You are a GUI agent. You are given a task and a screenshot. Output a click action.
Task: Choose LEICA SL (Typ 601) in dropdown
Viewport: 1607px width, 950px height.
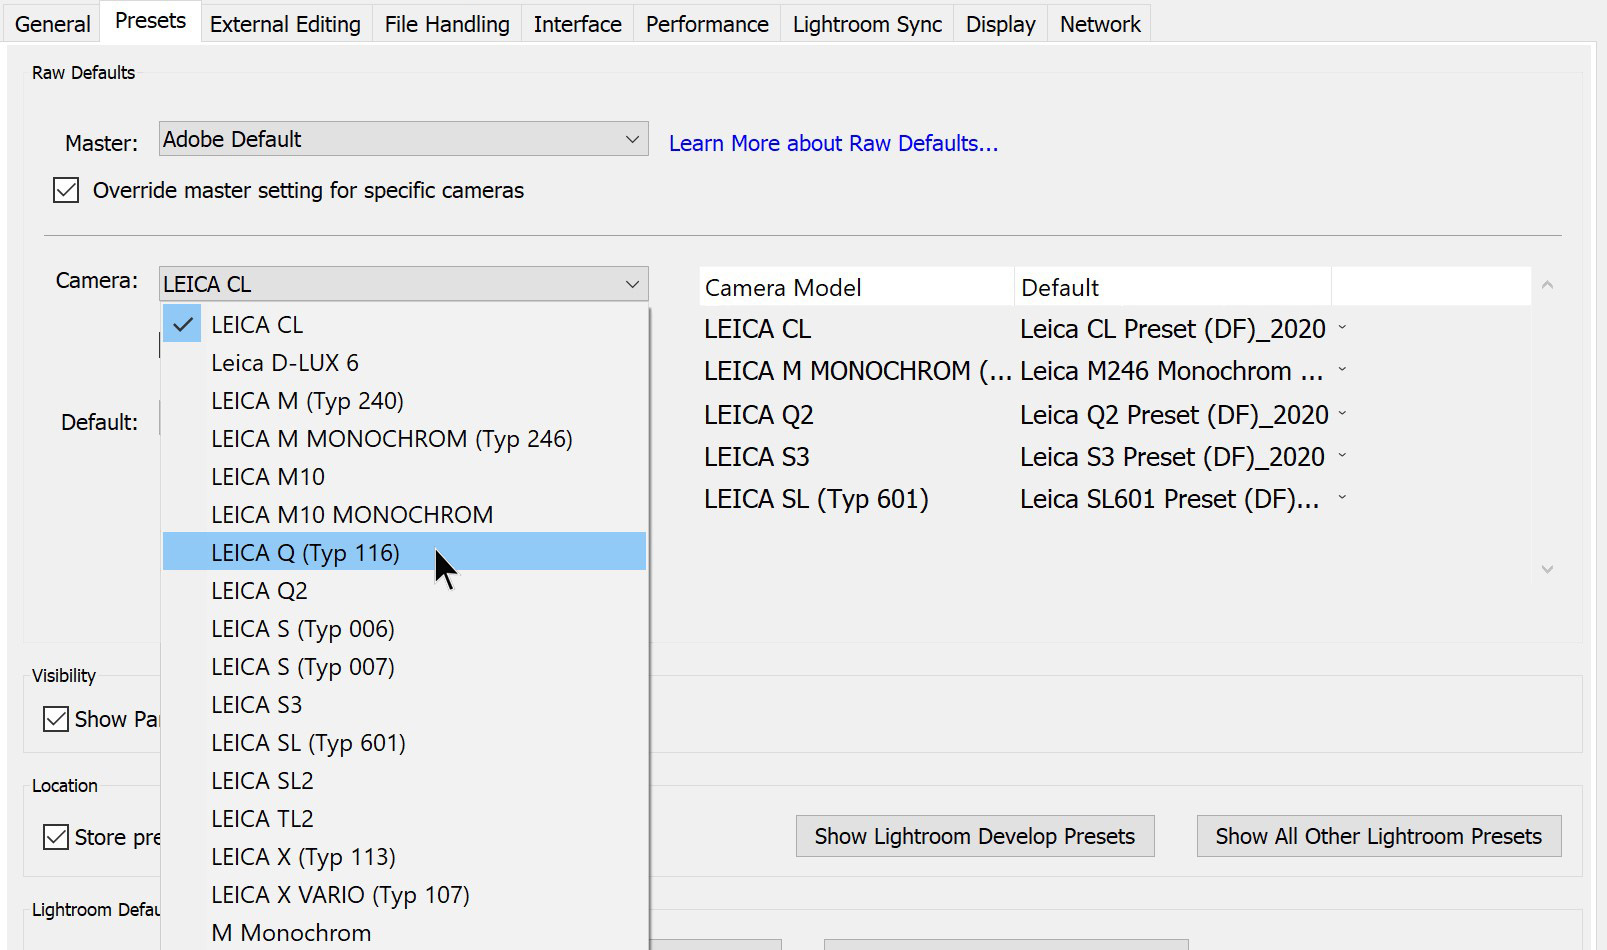coord(404,743)
